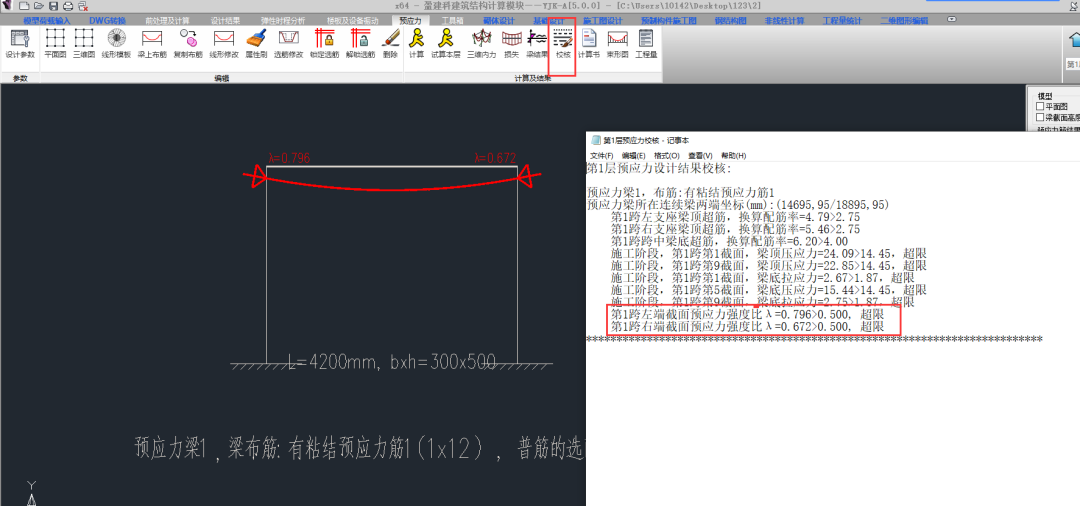Select the 三维图 3D view icon
1080x506 pixels.
(x=84, y=43)
